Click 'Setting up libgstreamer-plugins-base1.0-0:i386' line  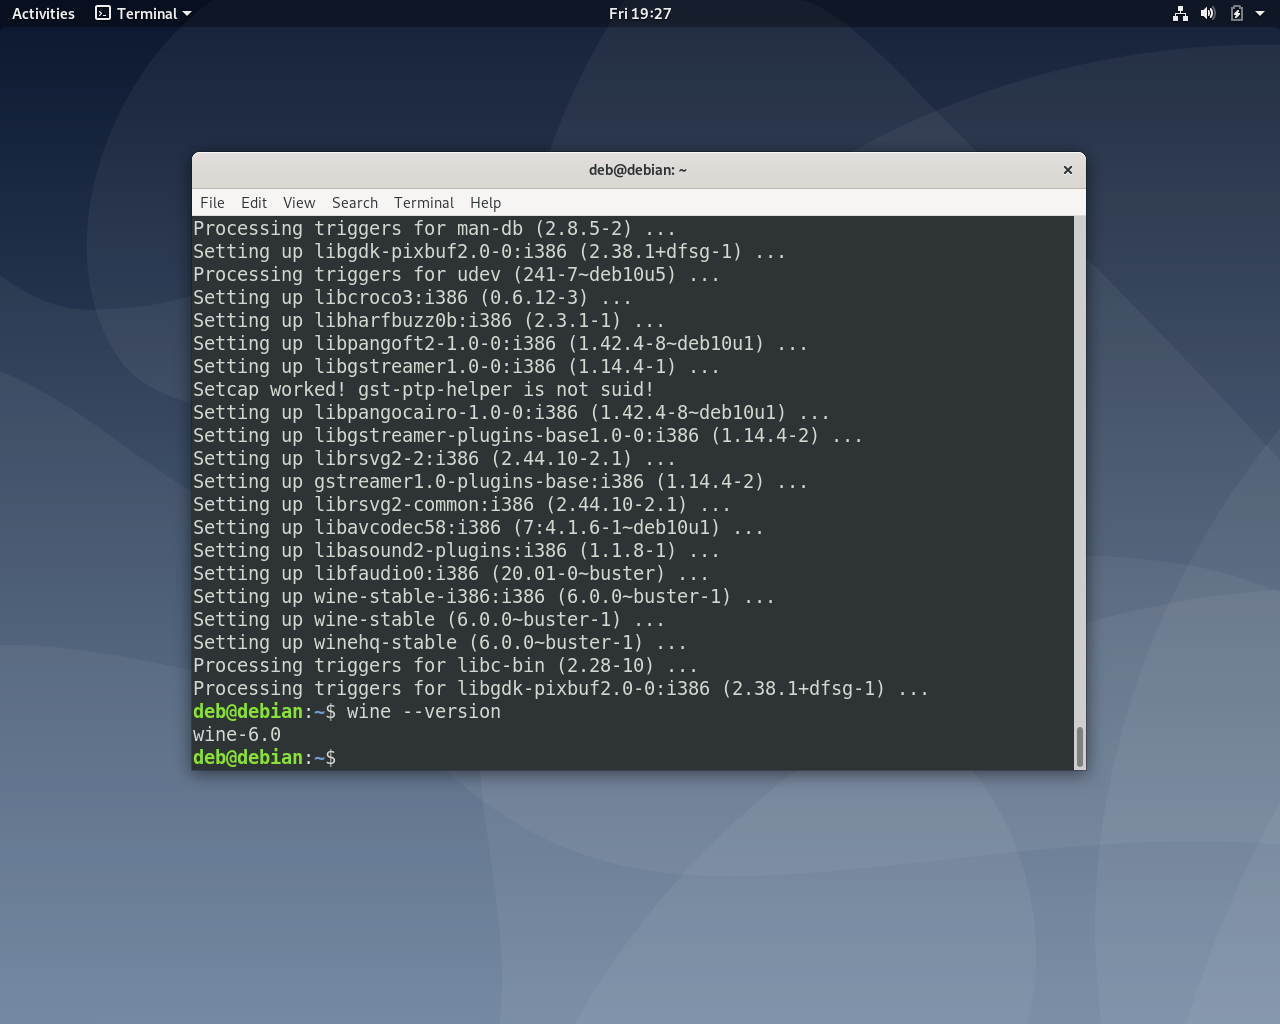coord(528,436)
